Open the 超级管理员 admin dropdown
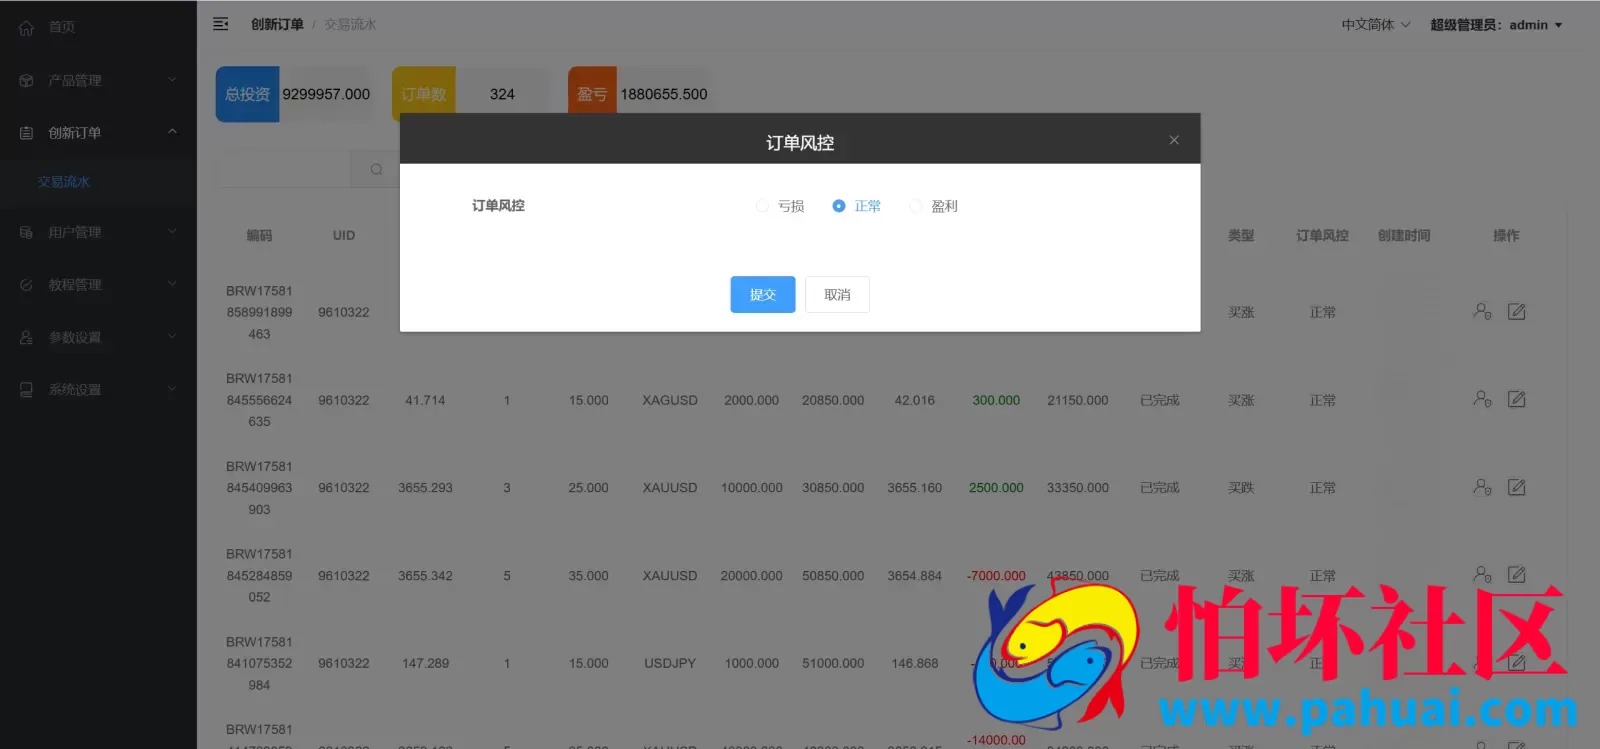The image size is (1600, 749). [1496, 25]
